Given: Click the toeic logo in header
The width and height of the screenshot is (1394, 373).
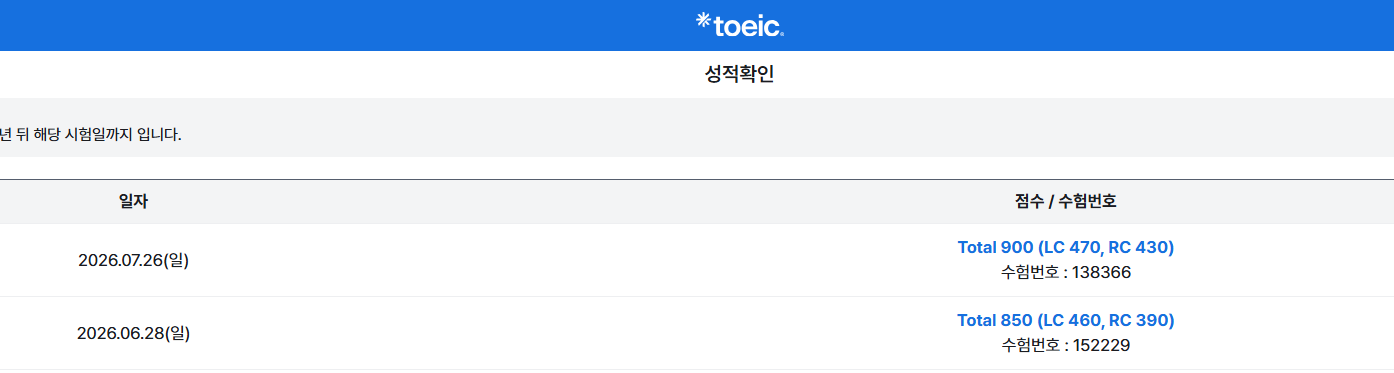Looking at the screenshot, I should point(740,25).
